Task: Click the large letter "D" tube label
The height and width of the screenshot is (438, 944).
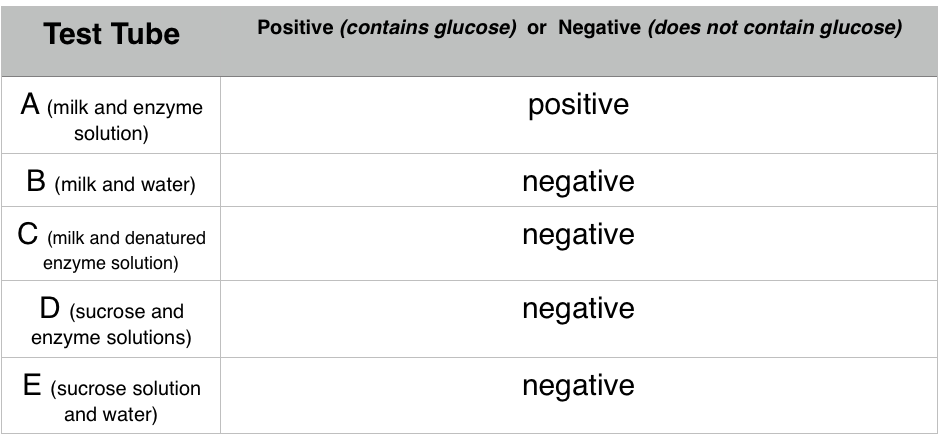Action: tap(53, 309)
